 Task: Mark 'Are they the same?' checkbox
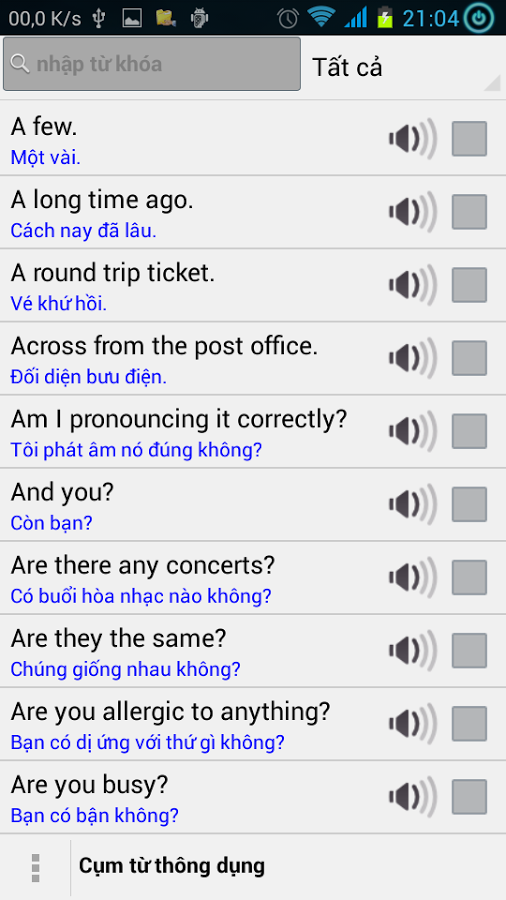(x=469, y=651)
